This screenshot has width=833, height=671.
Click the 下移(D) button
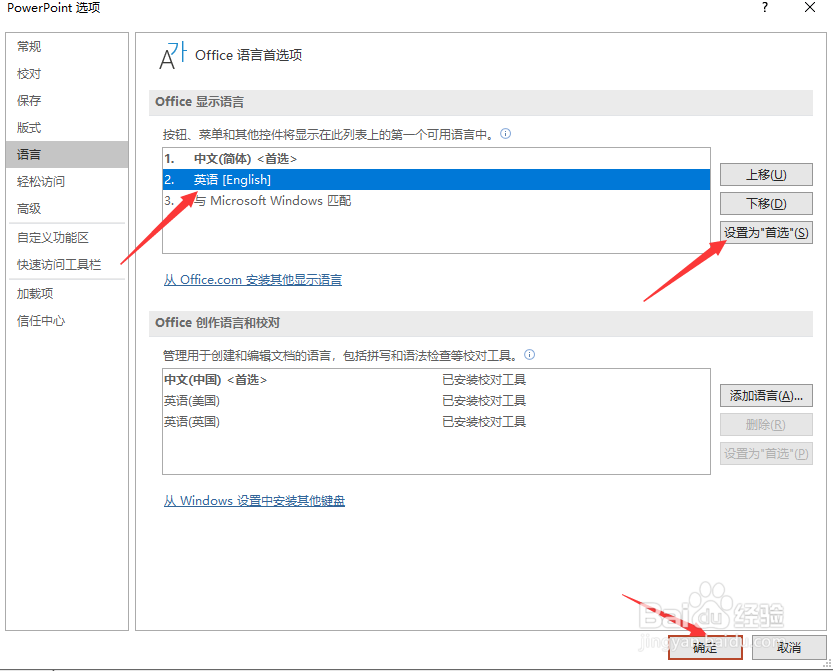pyautogui.click(x=766, y=203)
